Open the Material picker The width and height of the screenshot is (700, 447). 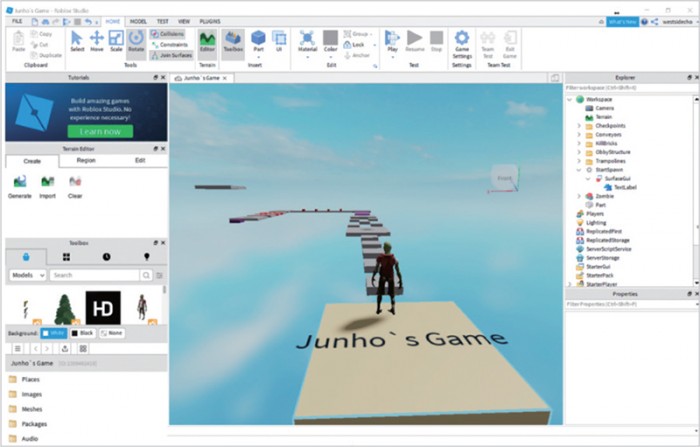click(x=307, y=43)
